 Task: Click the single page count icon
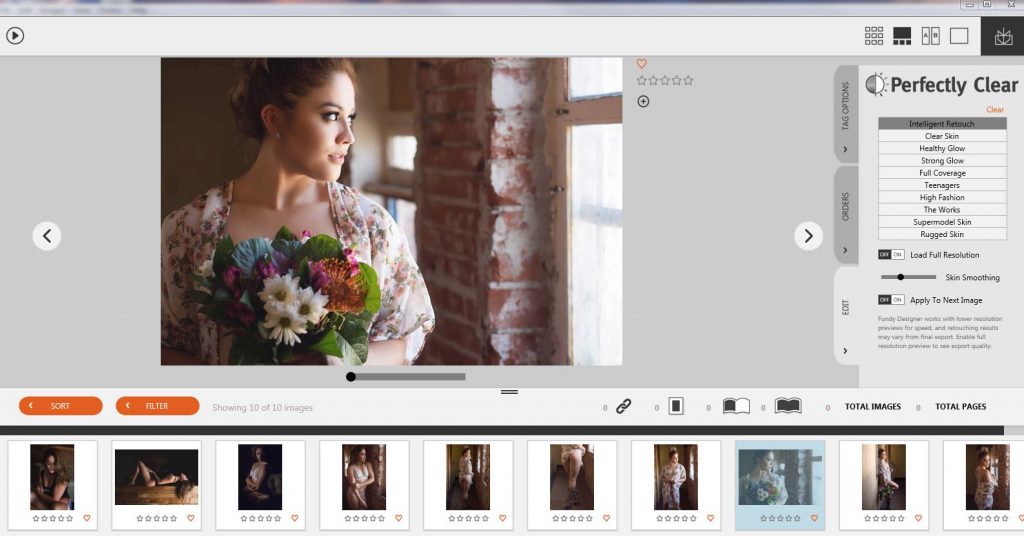click(676, 406)
